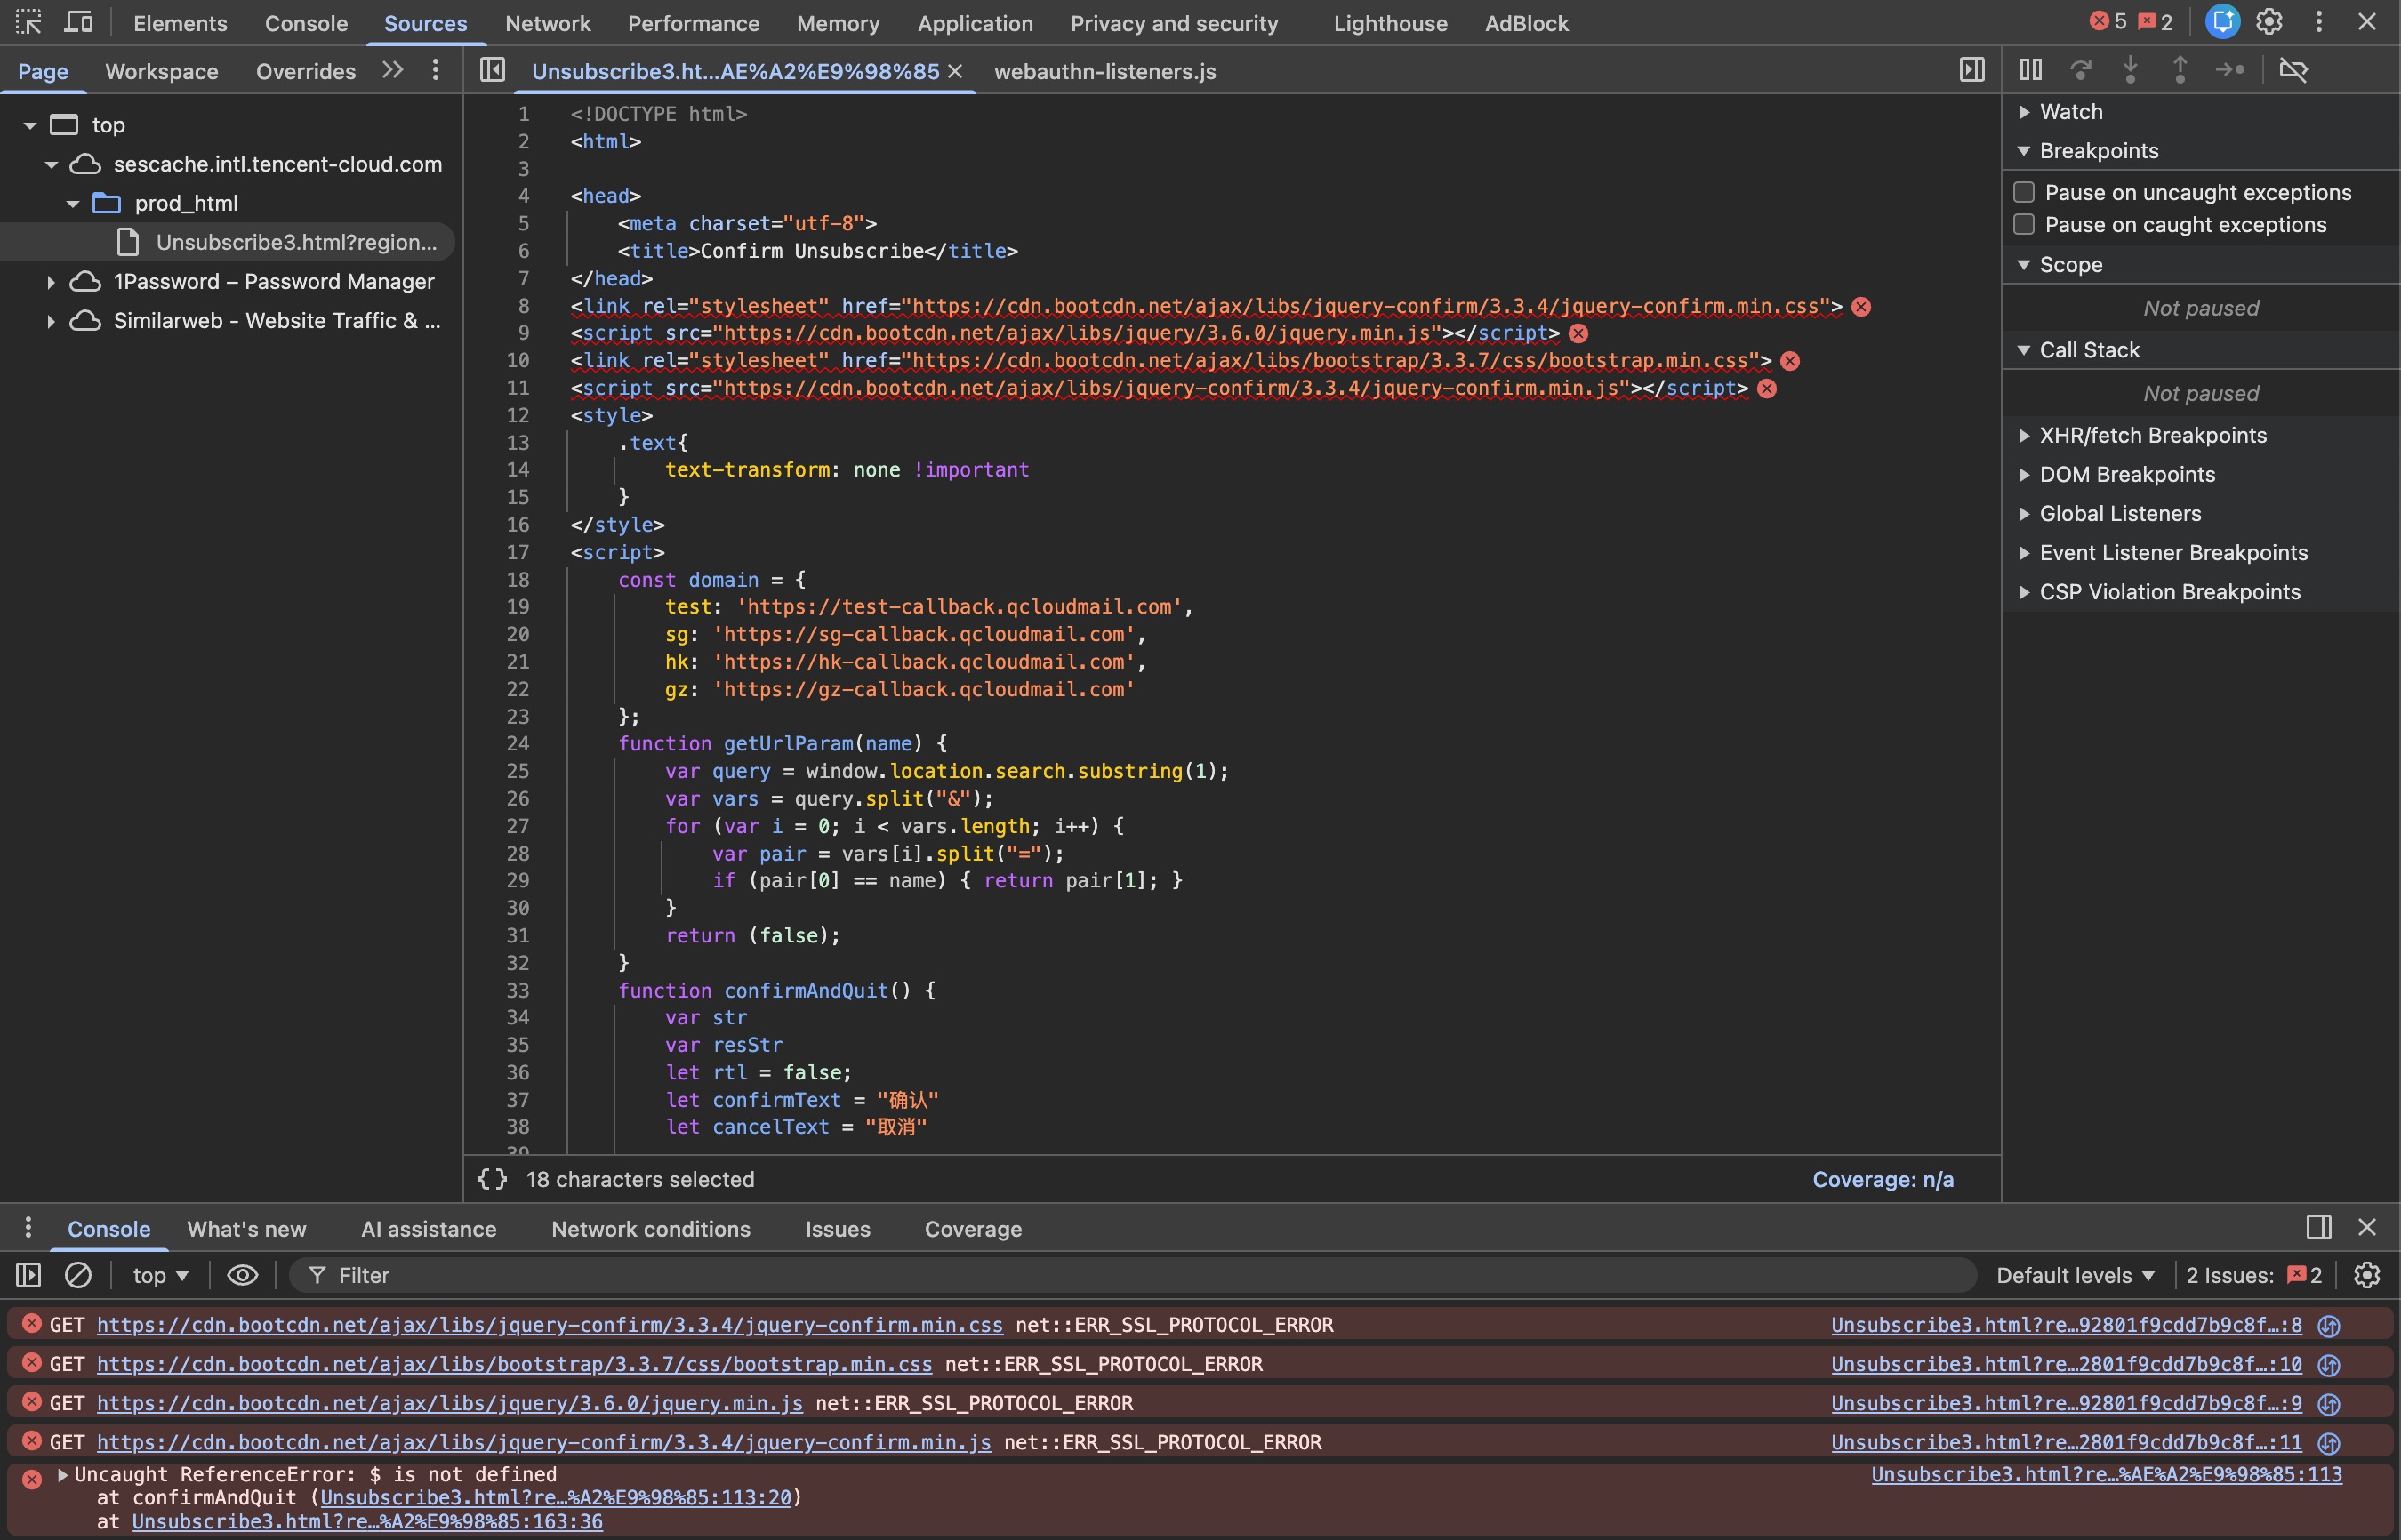
Task: Open the failing jquery.min.js URL
Action: click(x=448, y=1402)
